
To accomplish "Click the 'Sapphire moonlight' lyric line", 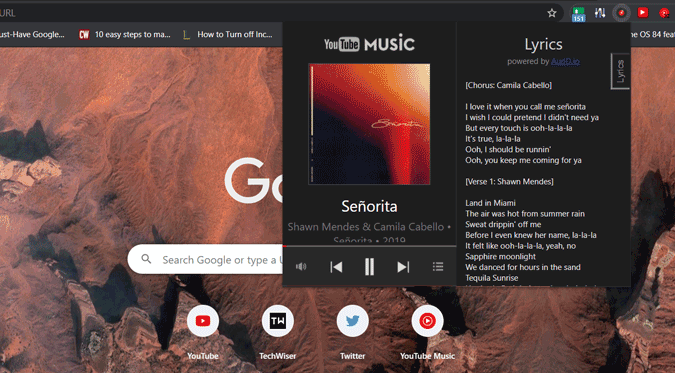I will [x=500, y=257].
